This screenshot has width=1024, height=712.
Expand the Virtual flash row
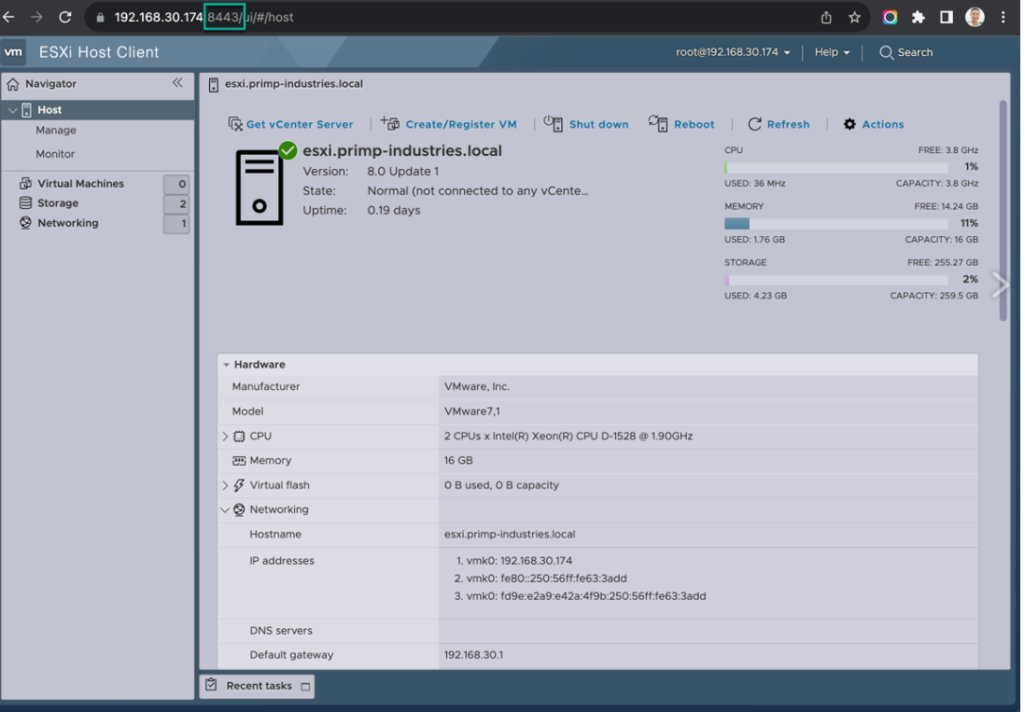225,485
